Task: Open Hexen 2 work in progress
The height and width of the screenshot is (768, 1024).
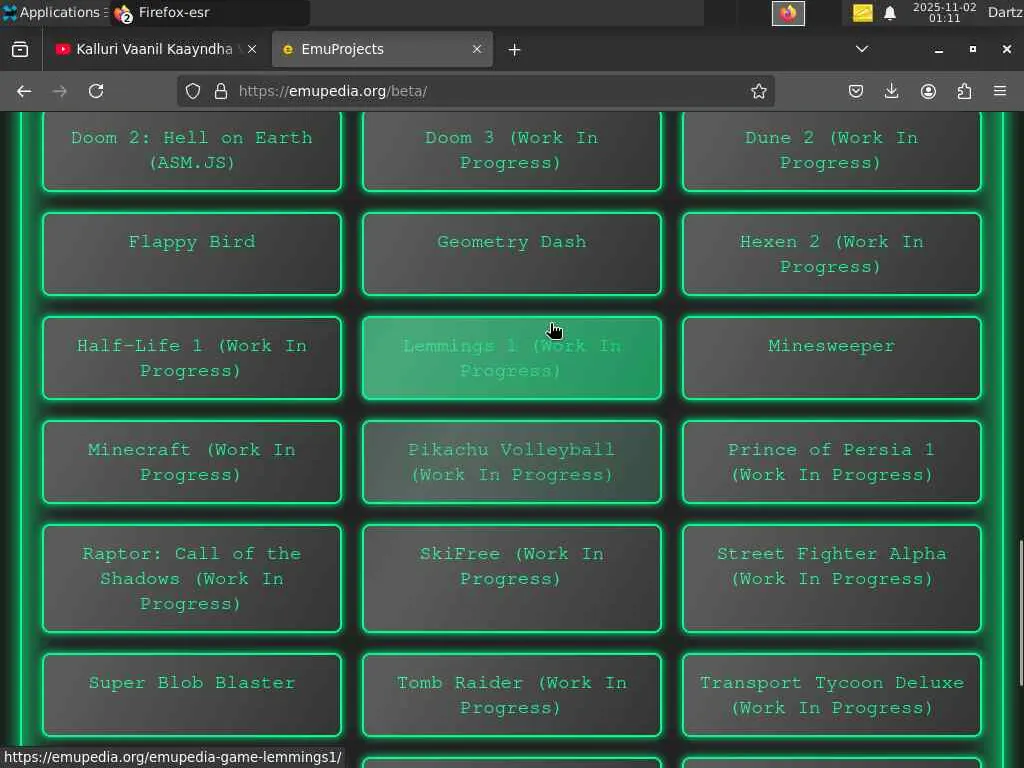Action: coord(831,254)
